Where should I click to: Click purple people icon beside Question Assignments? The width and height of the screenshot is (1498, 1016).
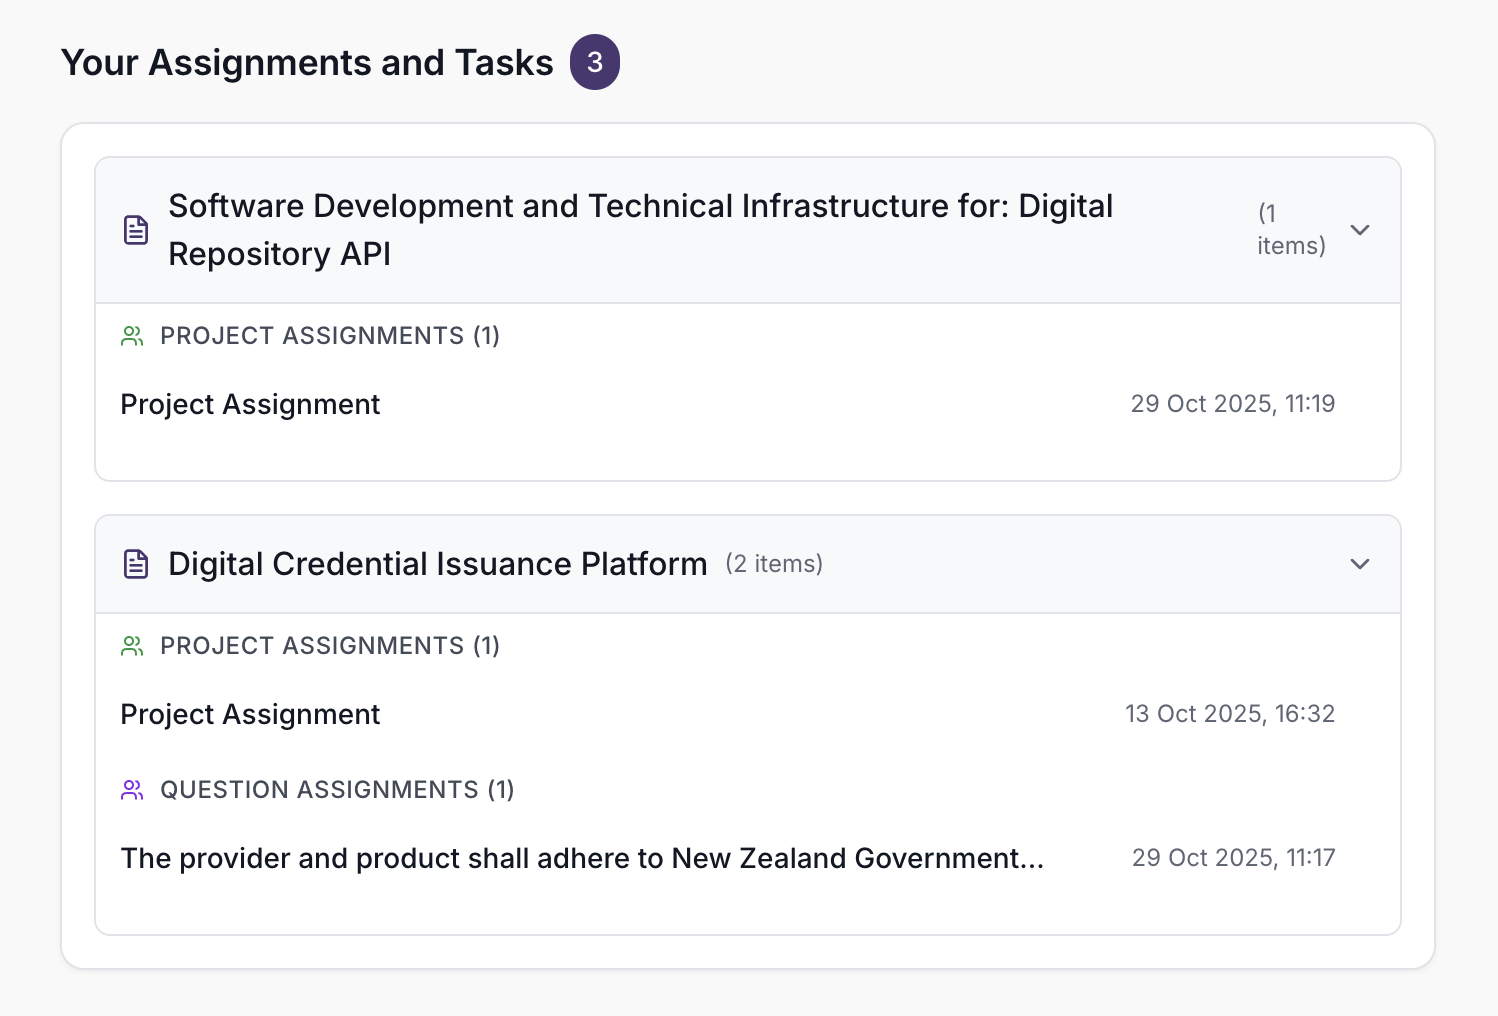click(x=132, y=790)
